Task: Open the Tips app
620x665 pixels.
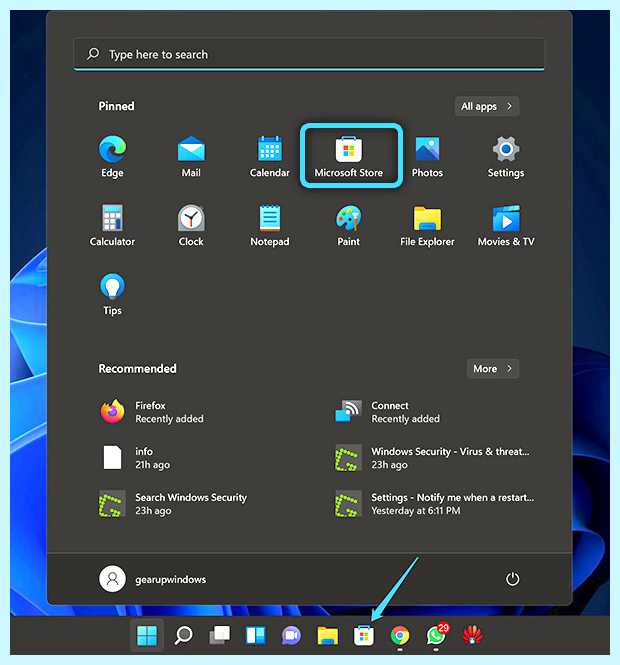Action: pos(112,294)
